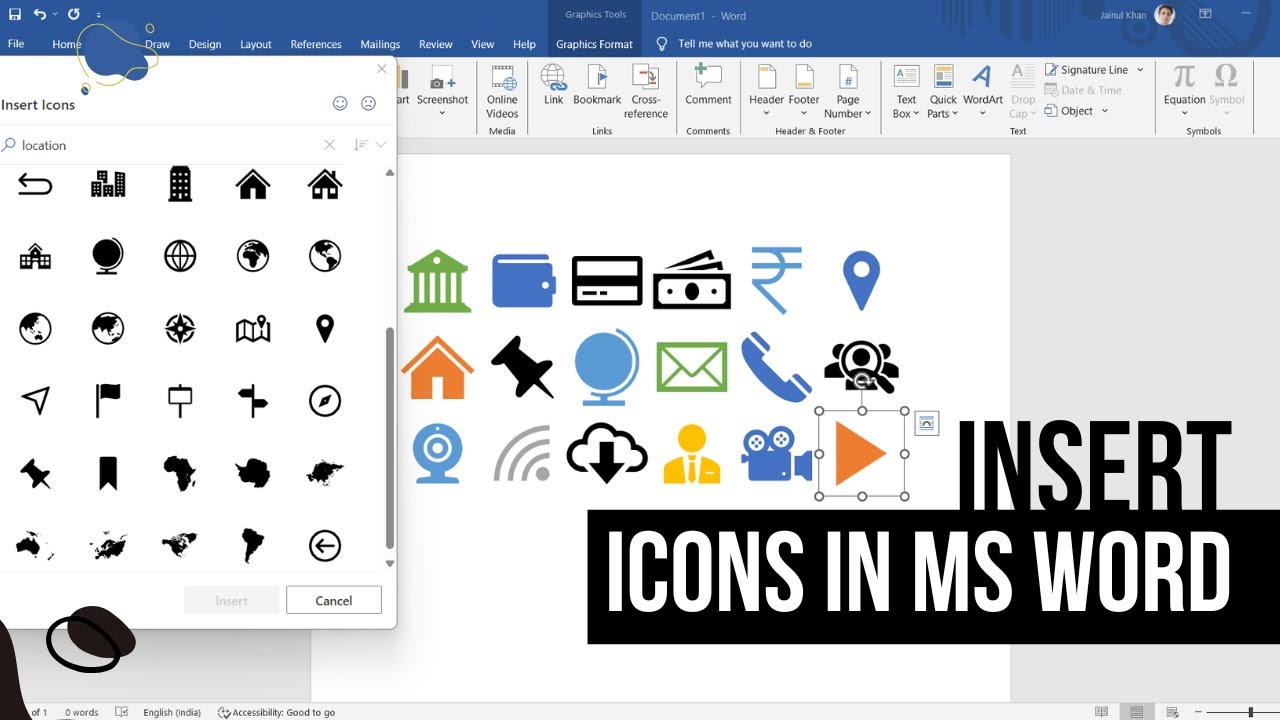
Task: Switch to Print Layout view in status bar
Action: [x=1137, y=712]
